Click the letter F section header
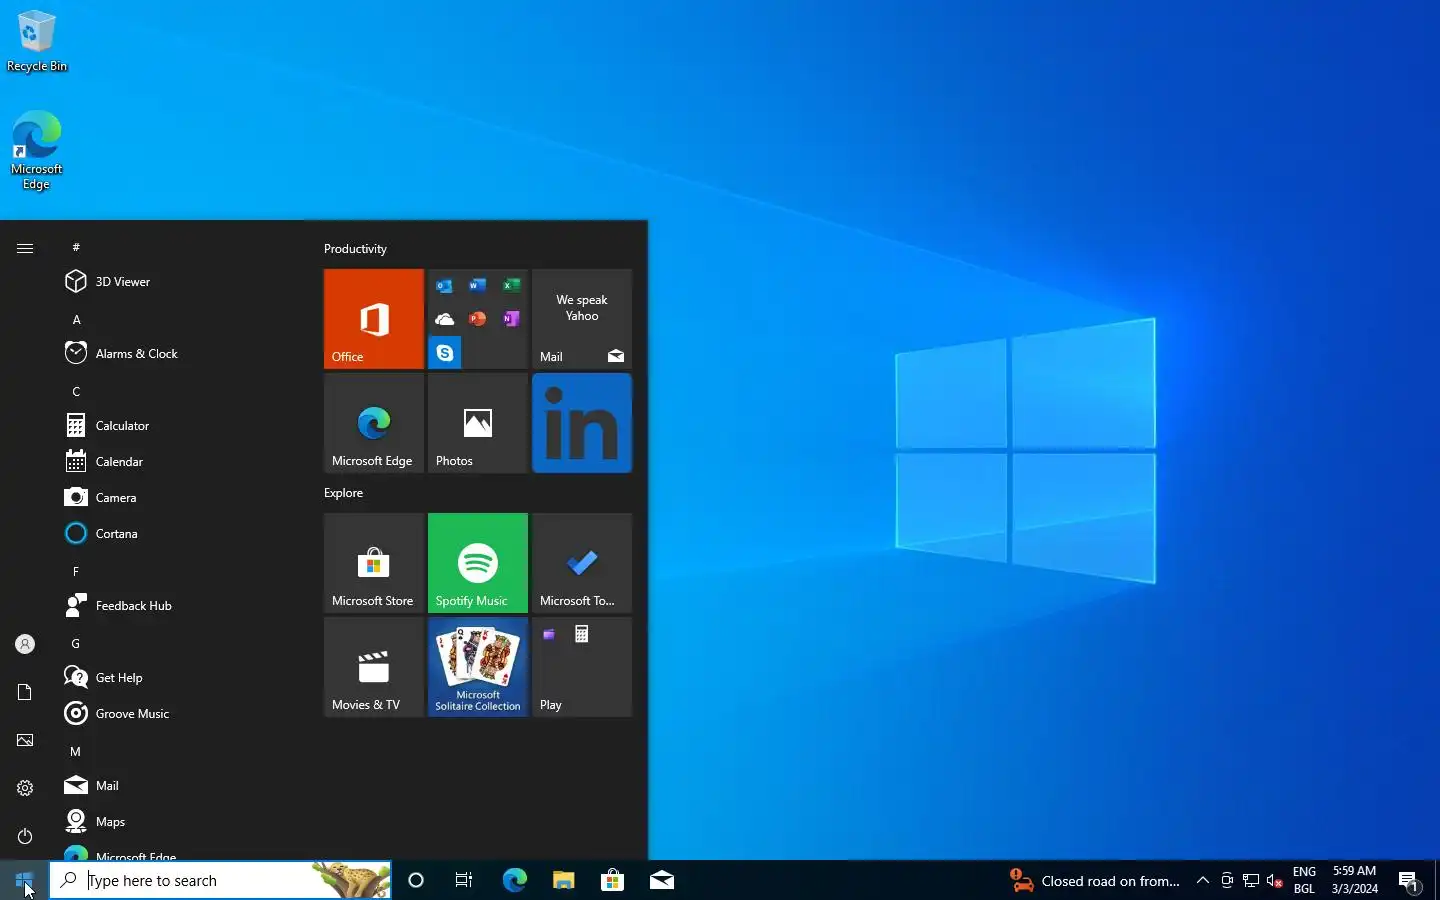Viewport: 1440px width, 900px height. (76, 572)
